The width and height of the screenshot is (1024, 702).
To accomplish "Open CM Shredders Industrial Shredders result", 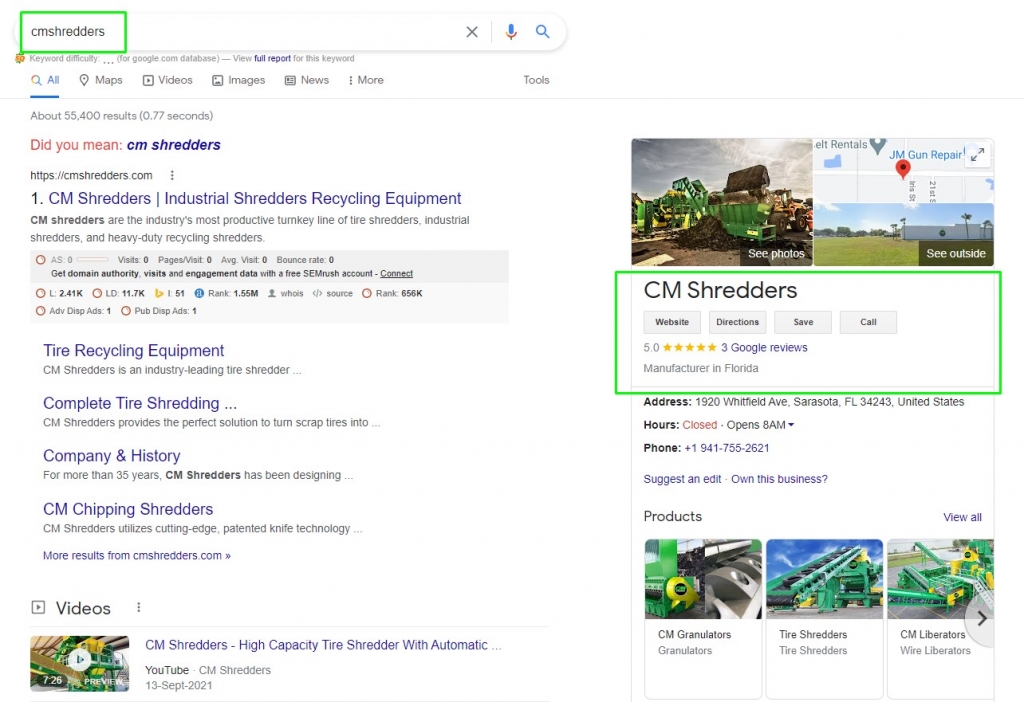I will tap(255, 199).
